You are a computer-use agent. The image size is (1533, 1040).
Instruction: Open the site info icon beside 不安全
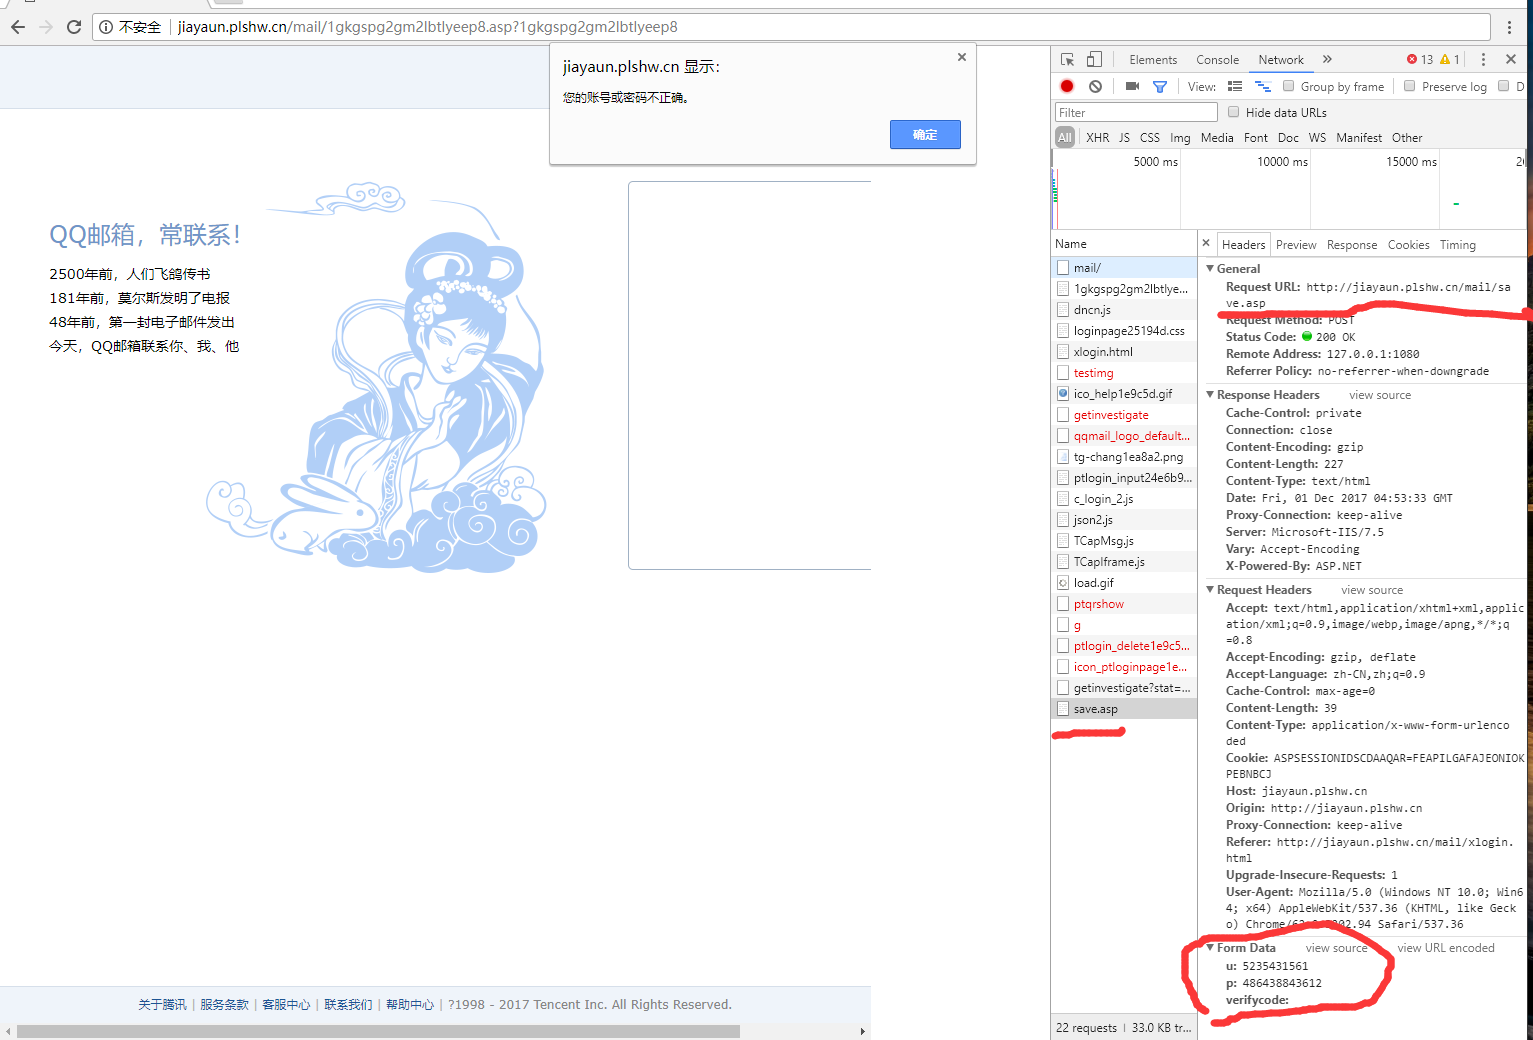click(106, 27)
